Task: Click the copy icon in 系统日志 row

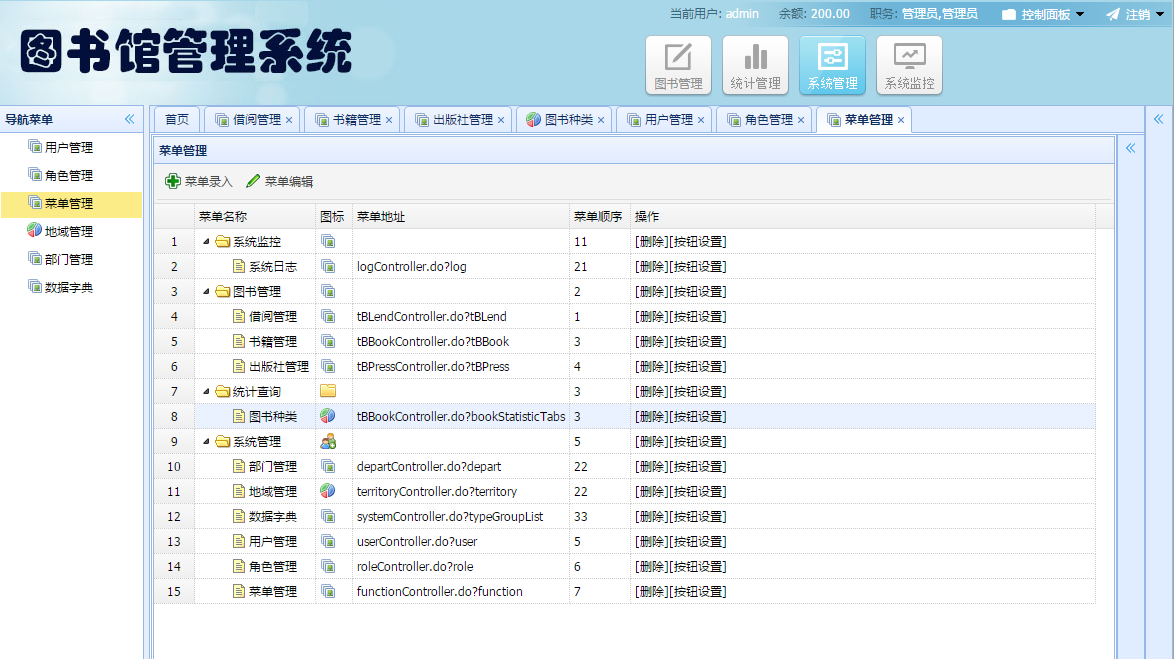Action: coord(328,266)
